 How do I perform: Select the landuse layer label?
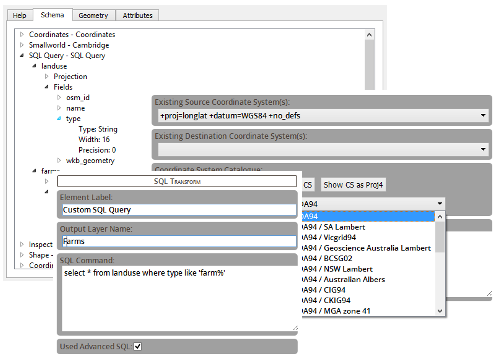click(54, 66)
